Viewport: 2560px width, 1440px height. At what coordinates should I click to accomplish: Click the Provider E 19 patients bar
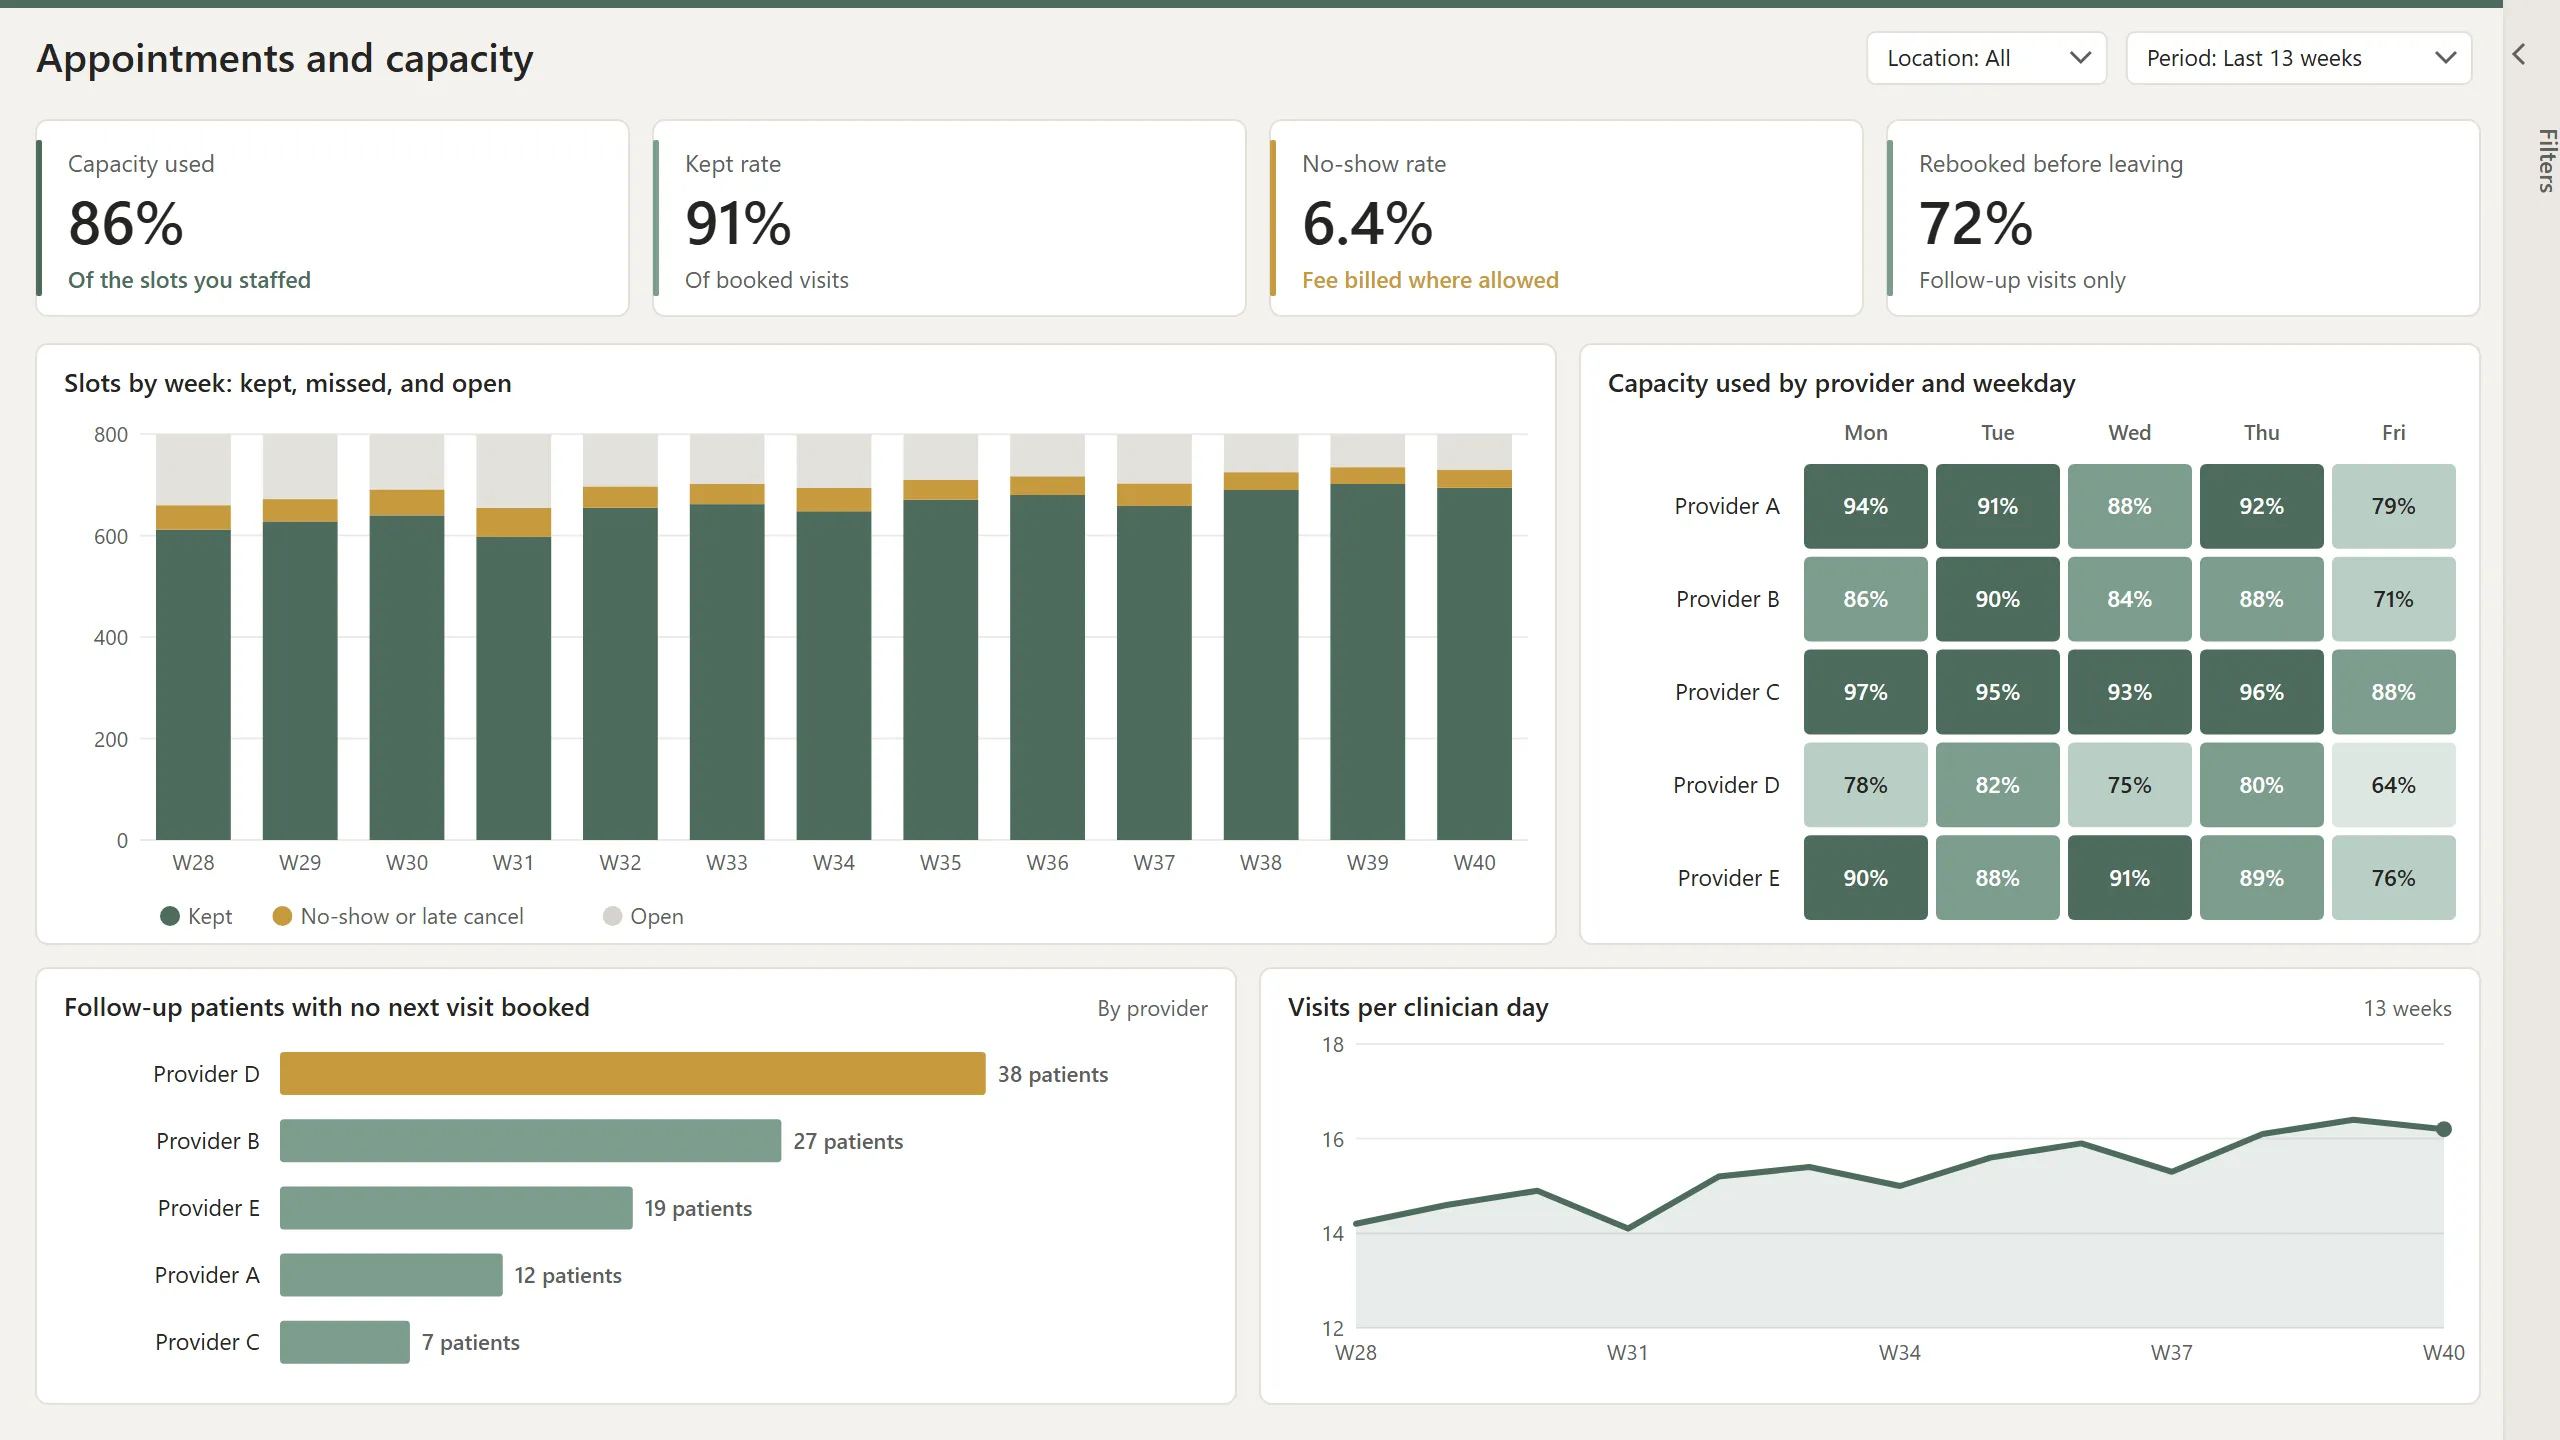pyautogui.click(x=456, y=1208)
